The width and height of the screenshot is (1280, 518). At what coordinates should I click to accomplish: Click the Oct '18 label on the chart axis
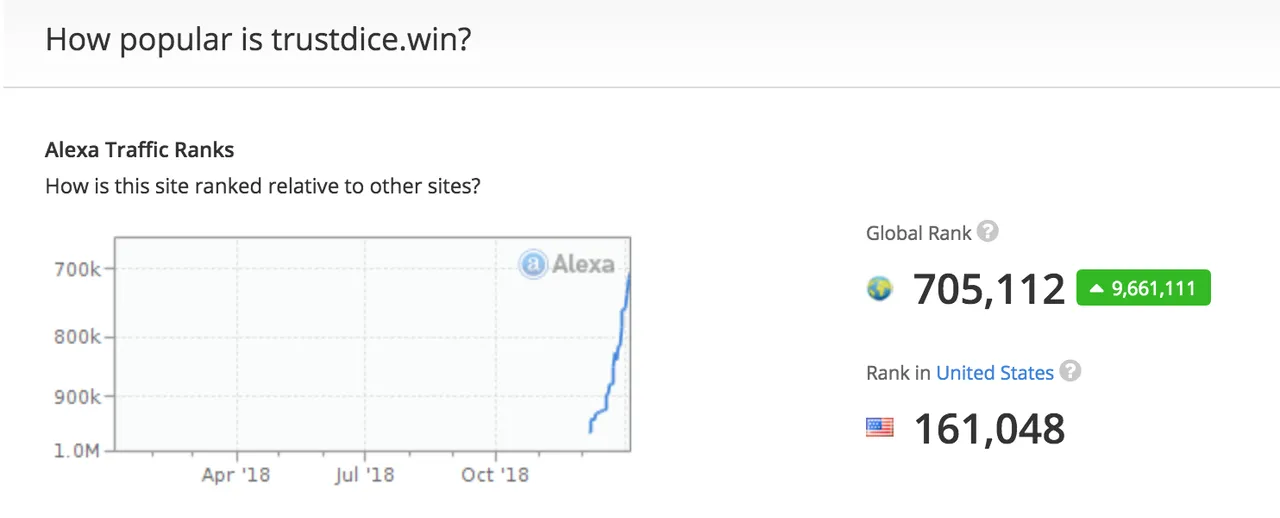pos(495,474)
